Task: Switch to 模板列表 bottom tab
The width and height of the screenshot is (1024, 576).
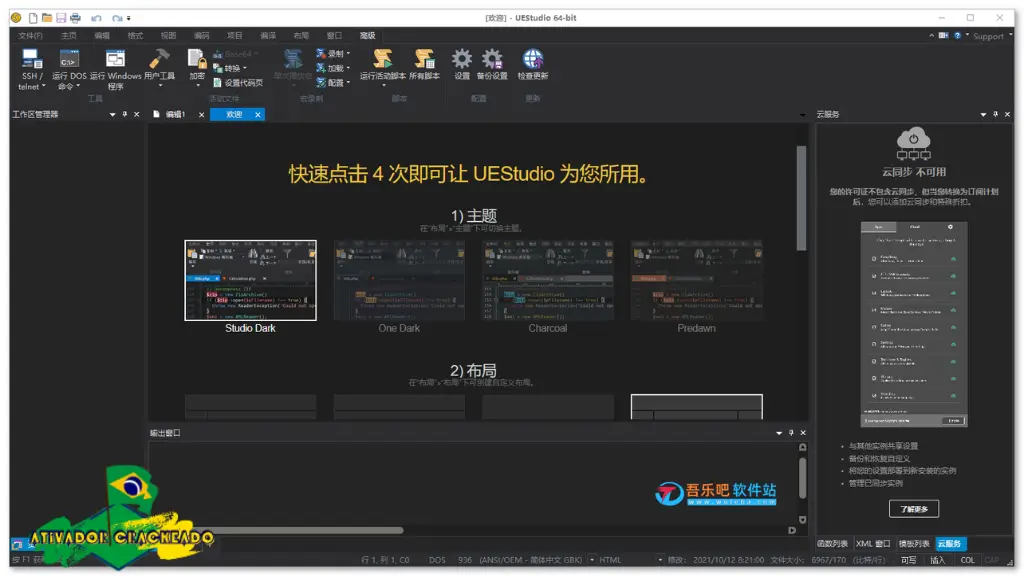Action: click(x=914, y=544)
